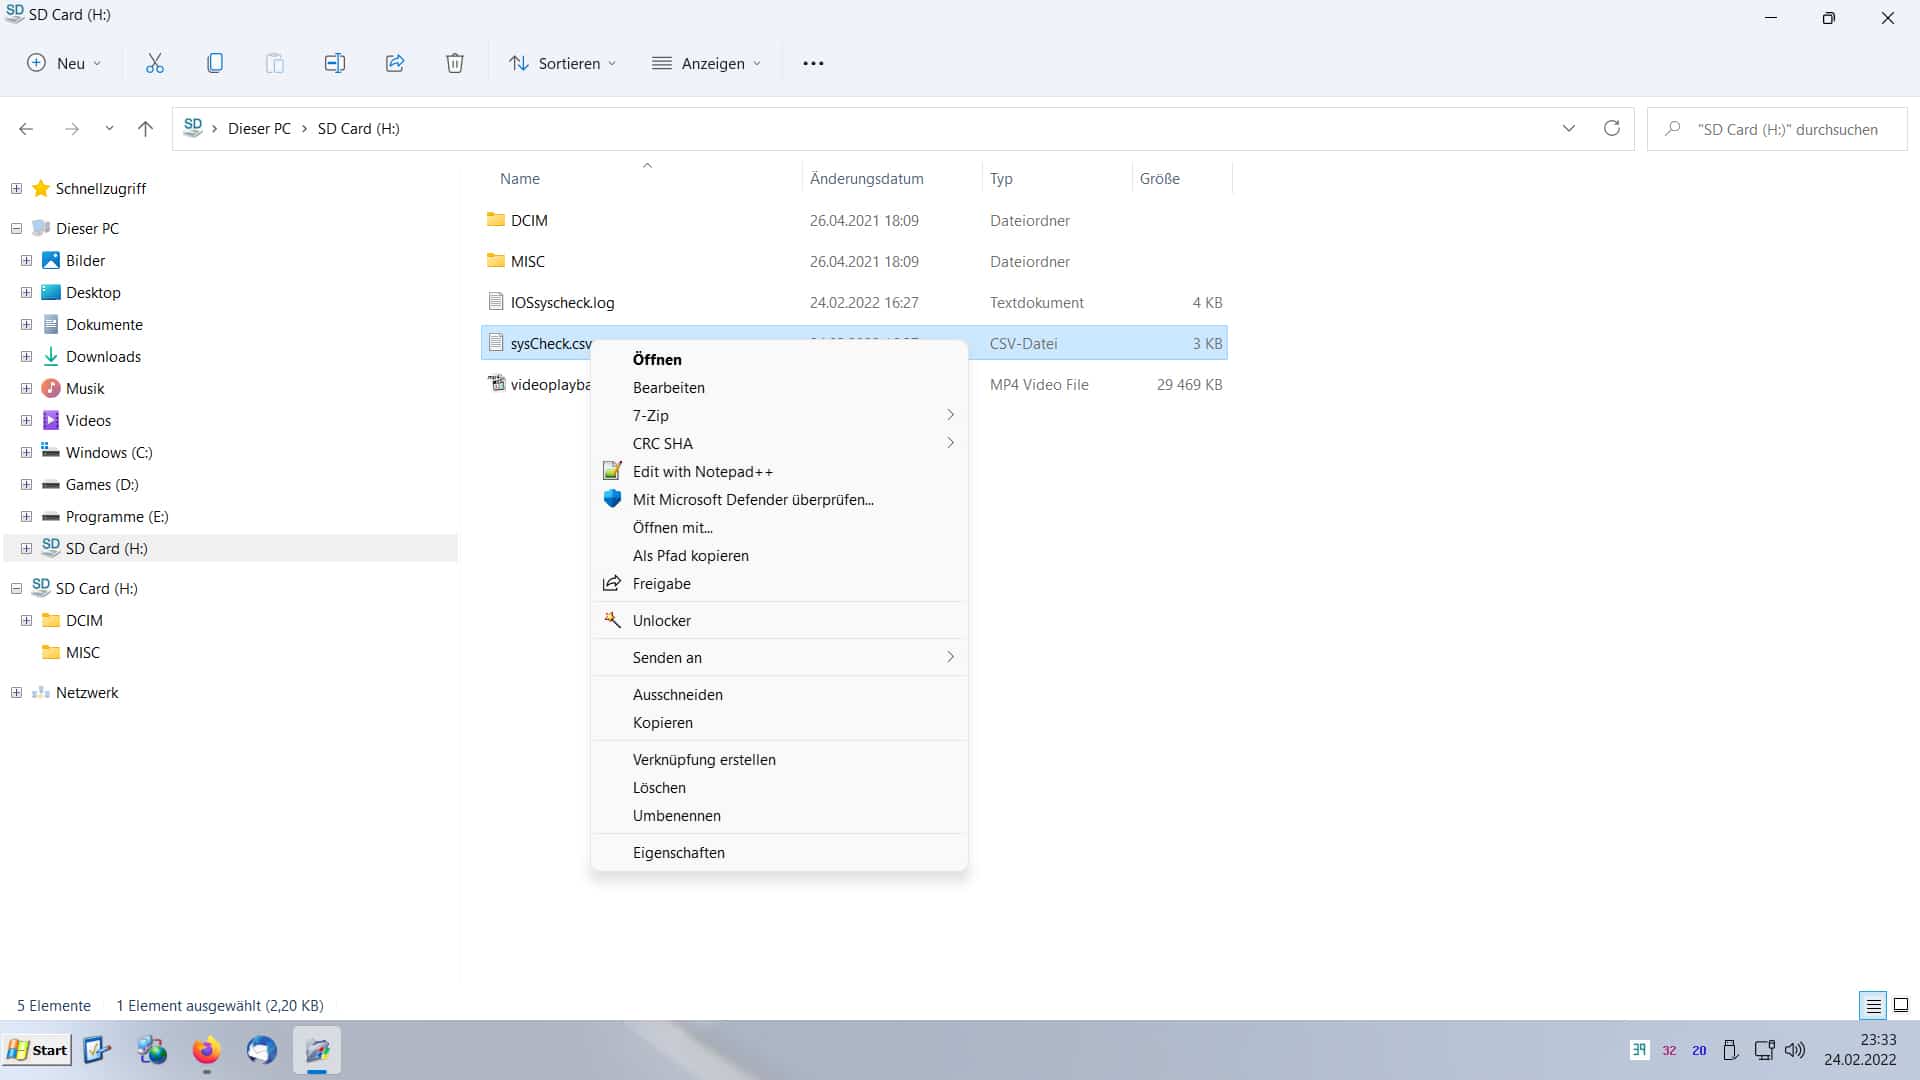Click the Start button

point(37,1050)
